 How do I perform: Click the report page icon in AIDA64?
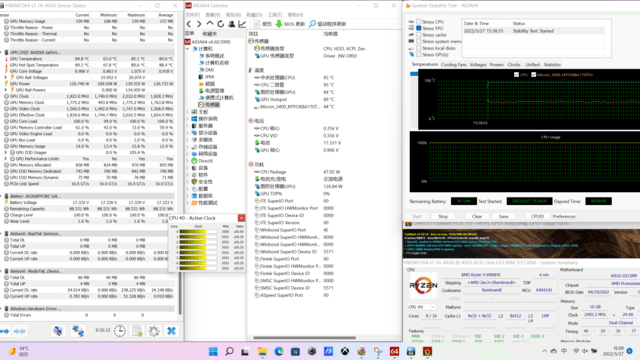[257, 24]
